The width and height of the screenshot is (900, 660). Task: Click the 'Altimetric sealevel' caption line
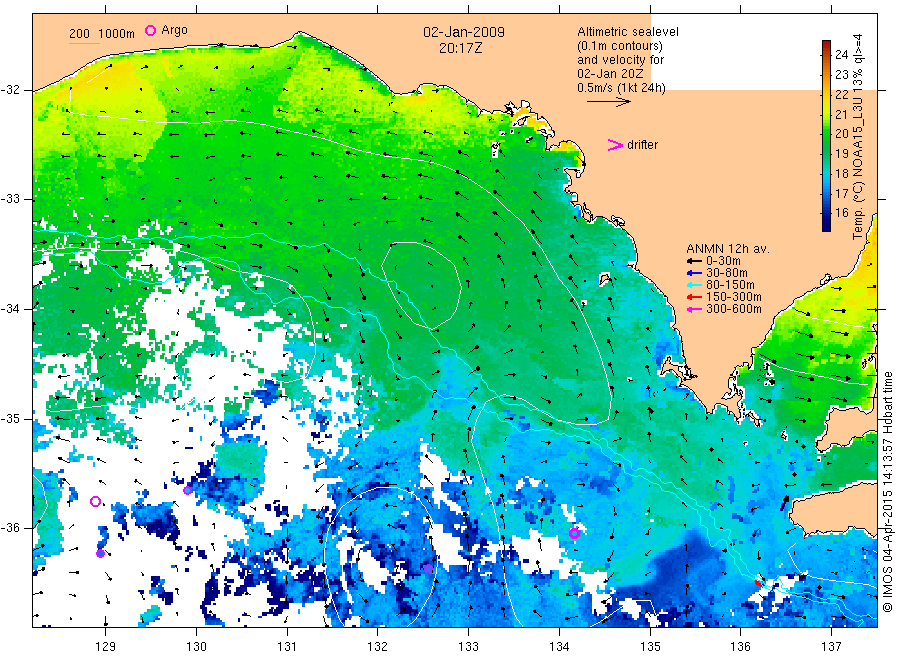(x=628, y=32)
